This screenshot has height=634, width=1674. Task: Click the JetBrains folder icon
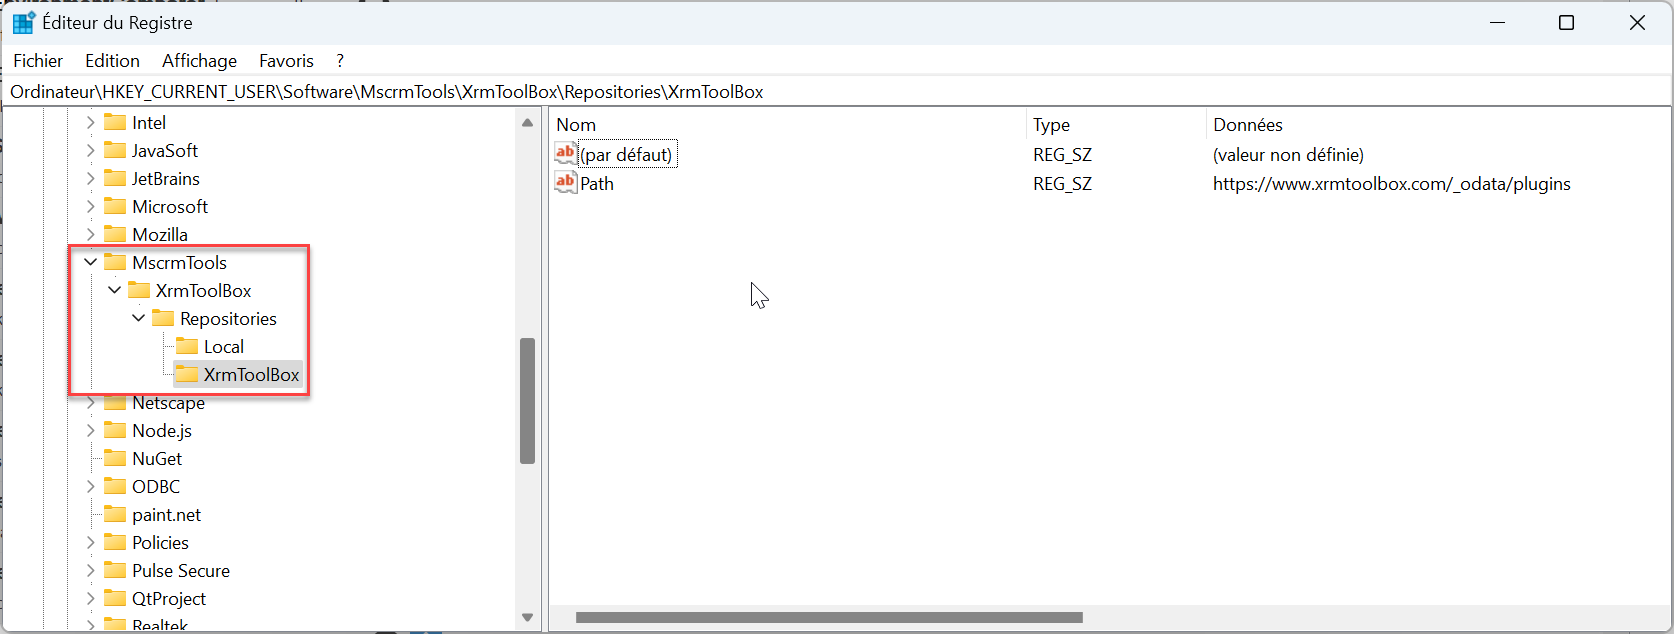tap(115, 178)
